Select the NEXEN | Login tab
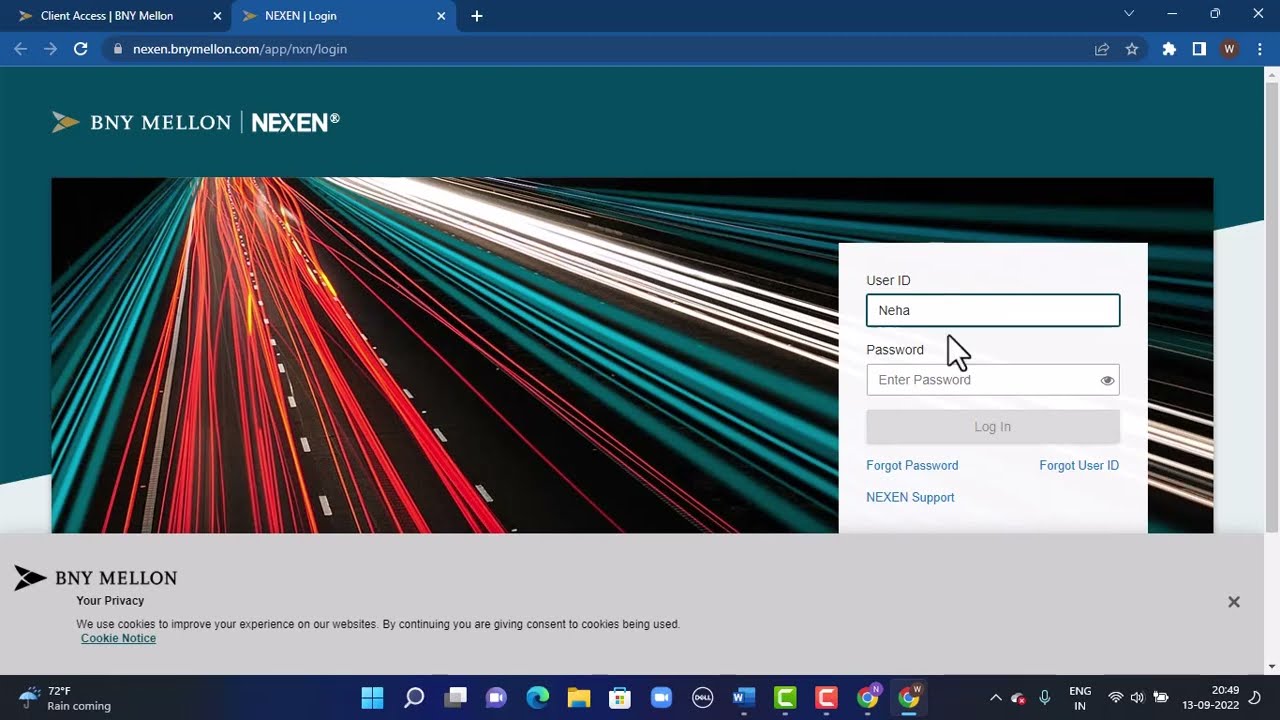This screenshot has width=1280, height=720. coord(344,16)
